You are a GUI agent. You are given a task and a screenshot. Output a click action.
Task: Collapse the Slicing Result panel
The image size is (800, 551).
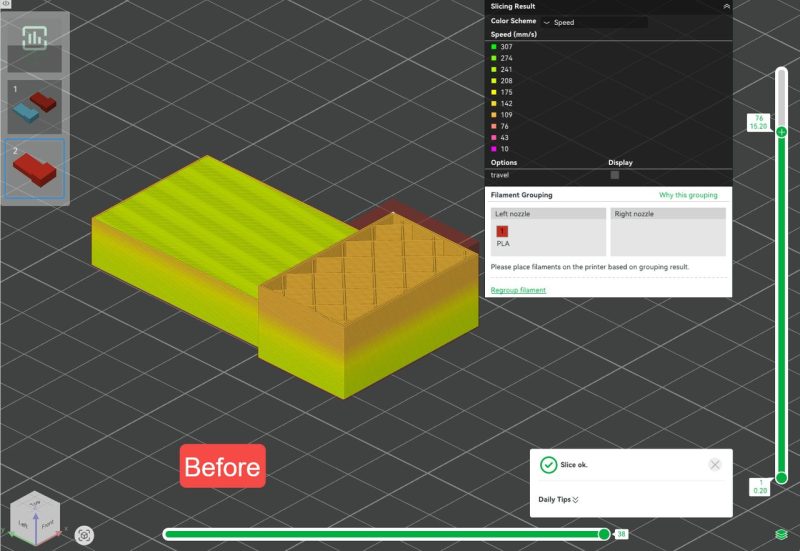(726, 6)
